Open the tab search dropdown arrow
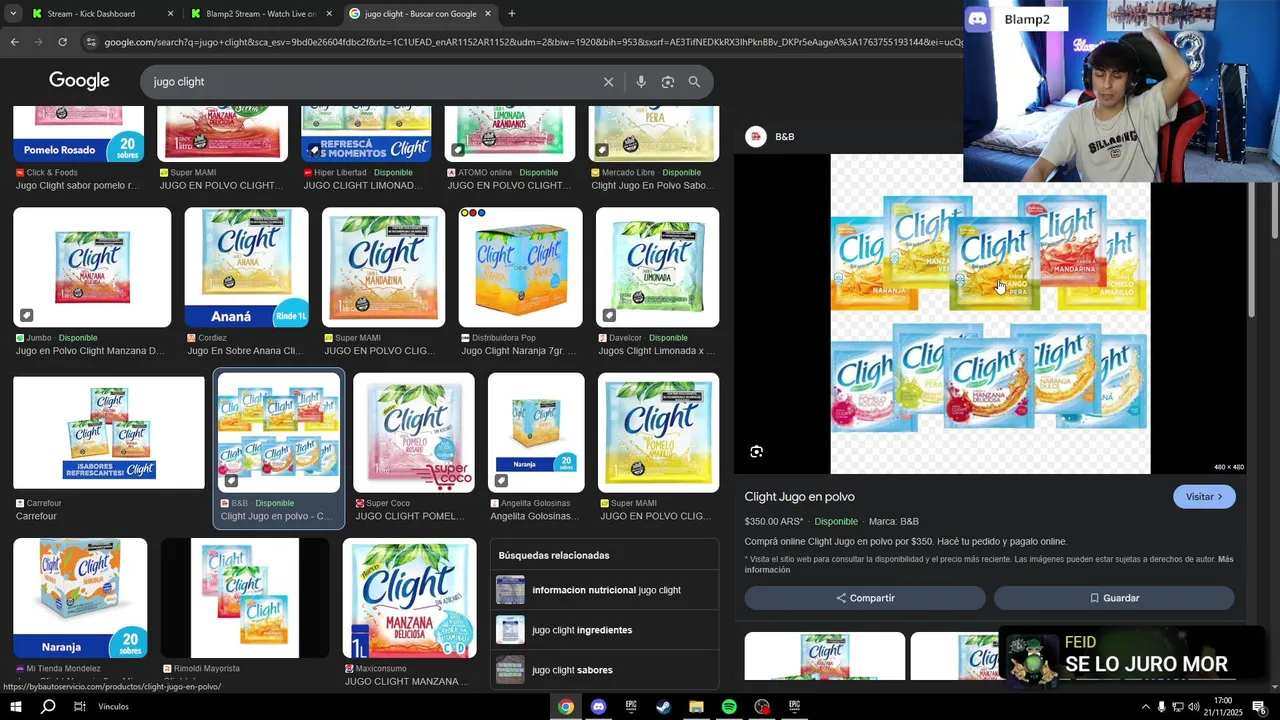 point(13,14)
